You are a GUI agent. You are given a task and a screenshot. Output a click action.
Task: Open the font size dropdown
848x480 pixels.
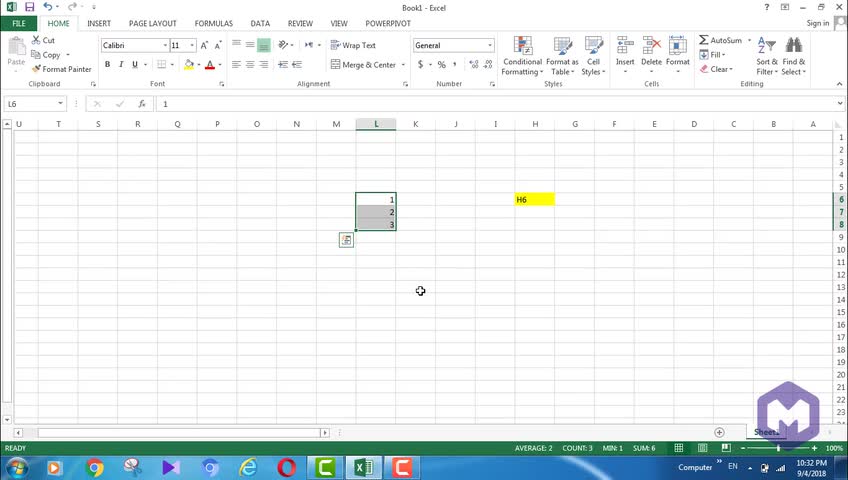192,45
